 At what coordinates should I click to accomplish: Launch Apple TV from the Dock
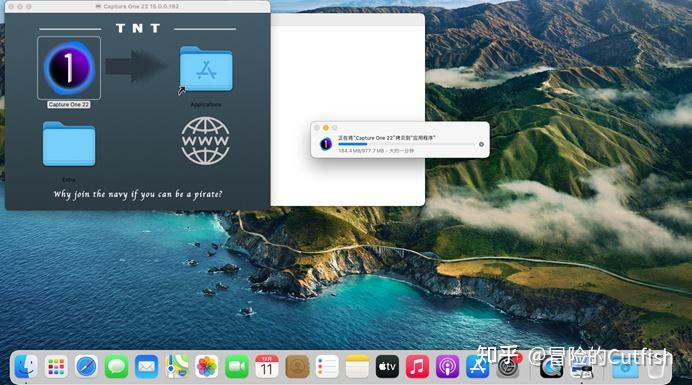[x=387, y=366]
